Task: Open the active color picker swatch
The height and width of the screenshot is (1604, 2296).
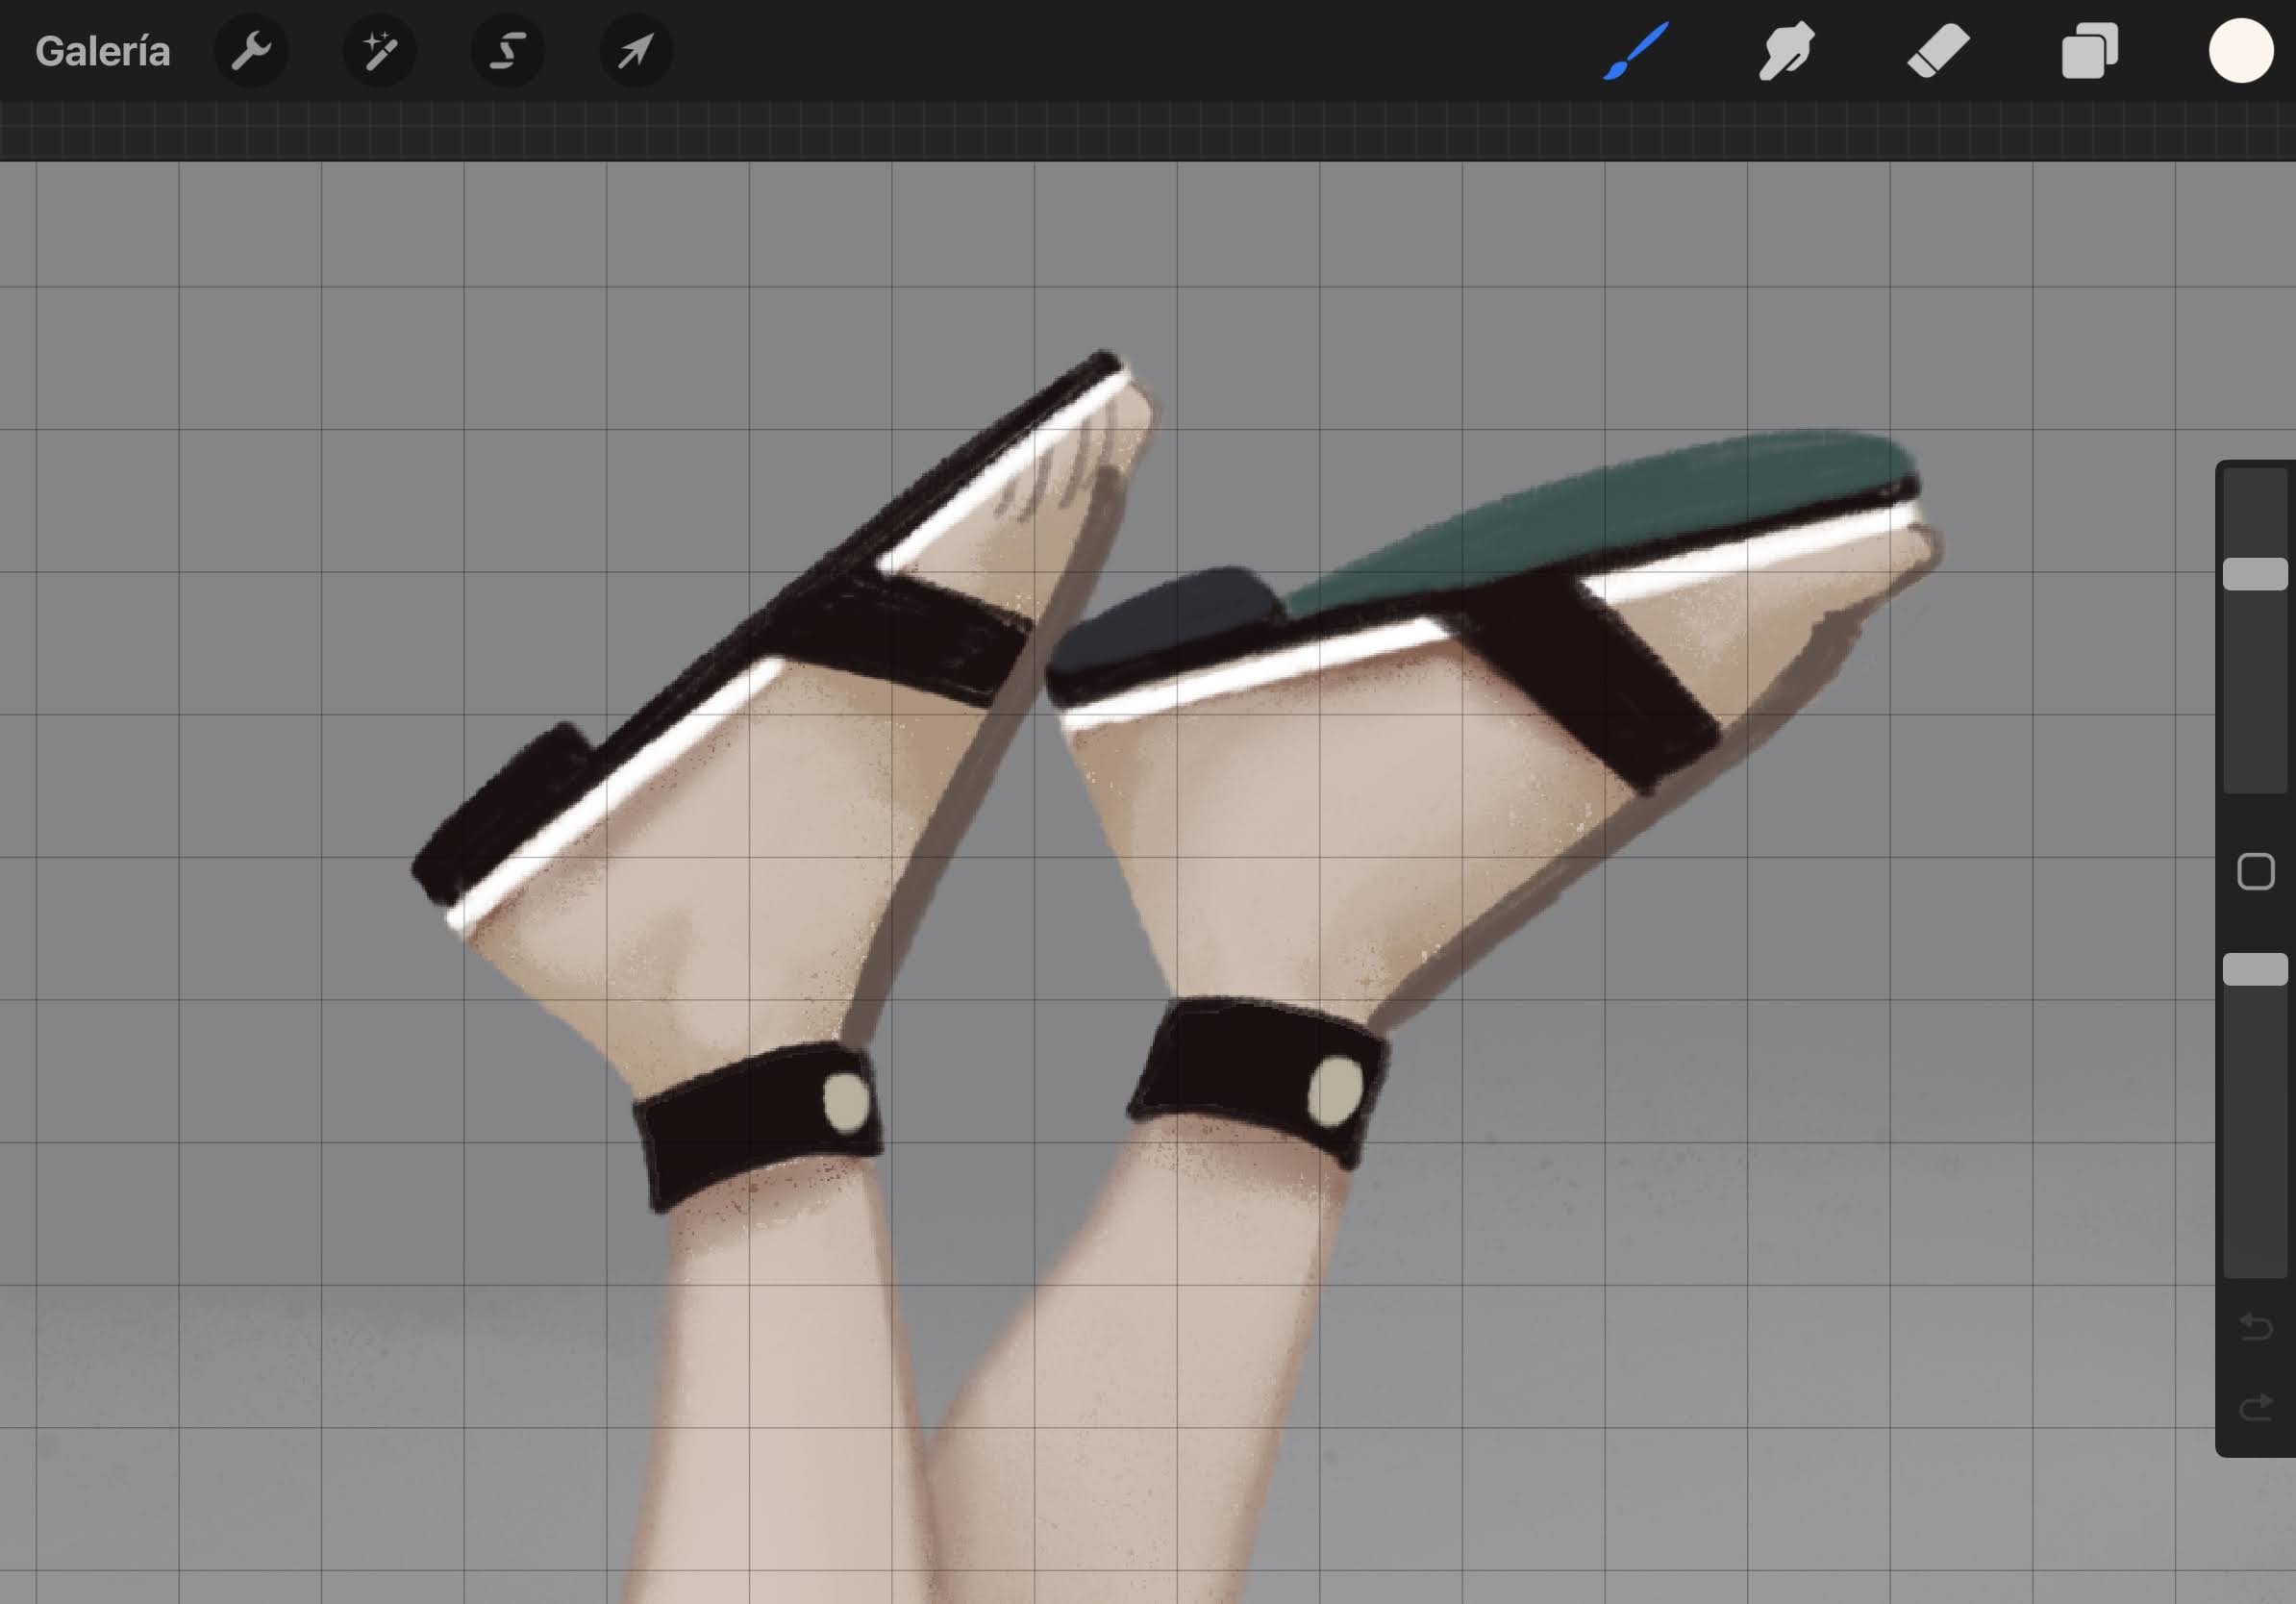Action: coord(2241,50)
